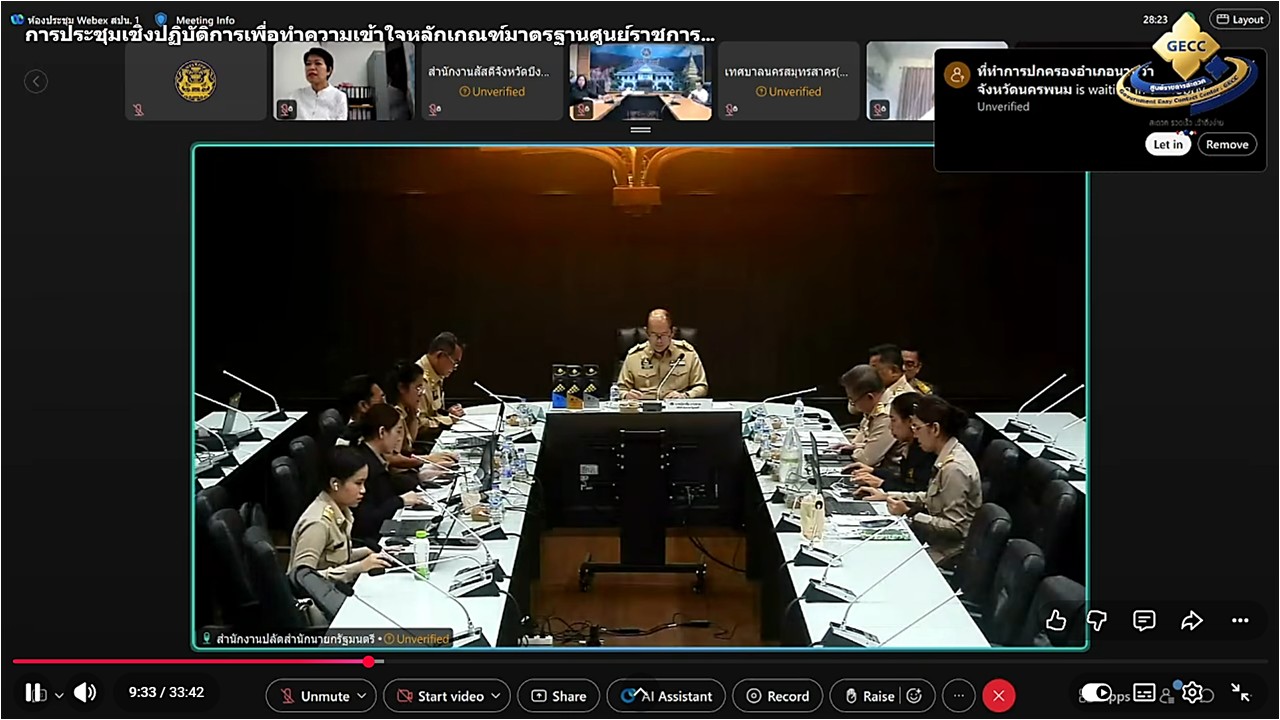Raise hand in the meeting
Screen dimensions: 1280x720
click(x=868, y=696)
